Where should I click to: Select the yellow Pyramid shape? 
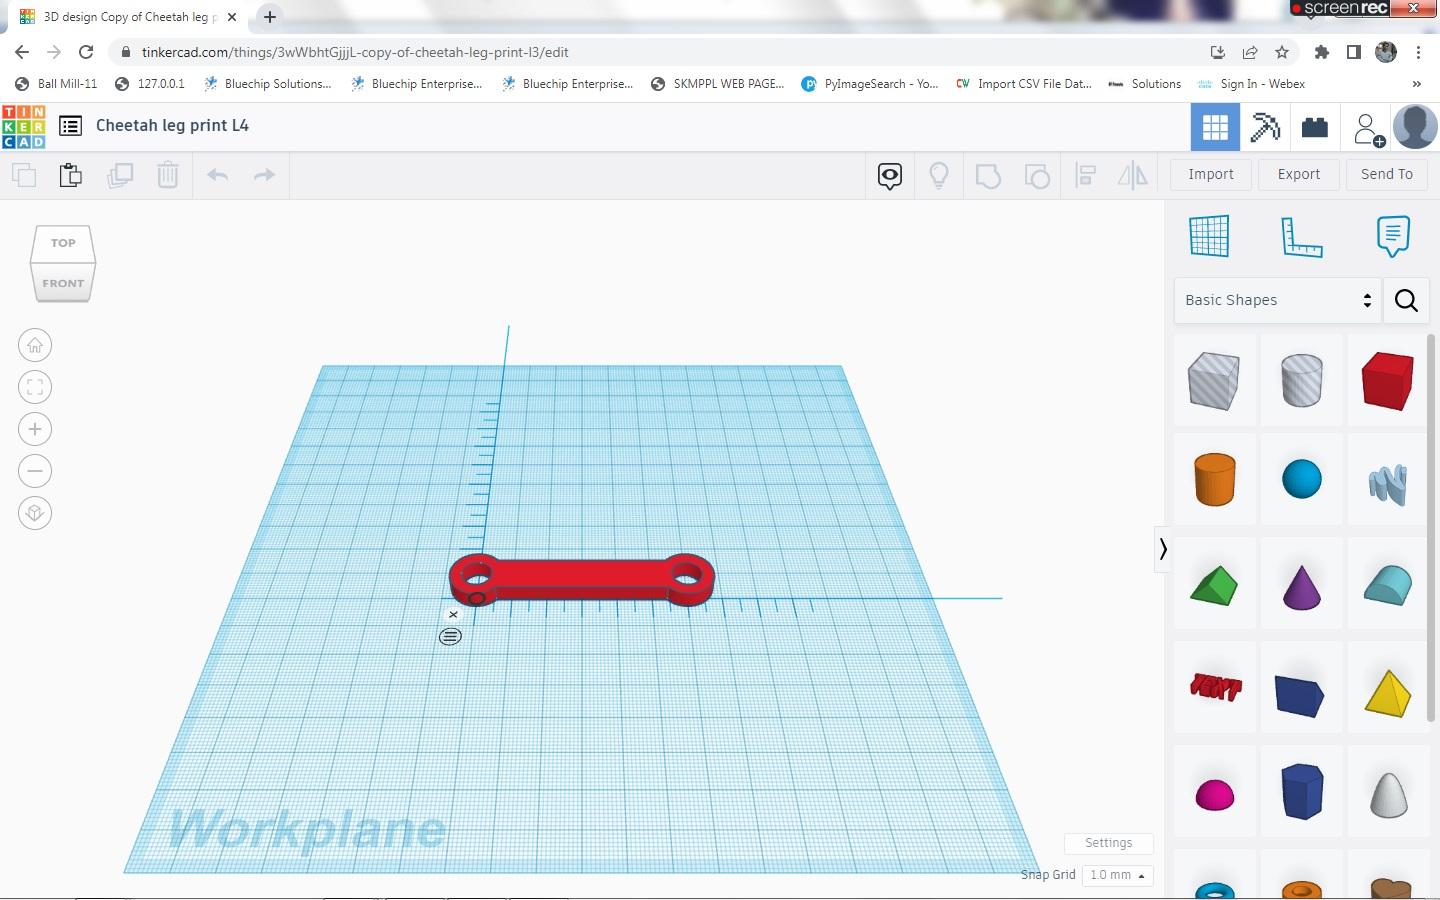click(x=1388, y=693)
